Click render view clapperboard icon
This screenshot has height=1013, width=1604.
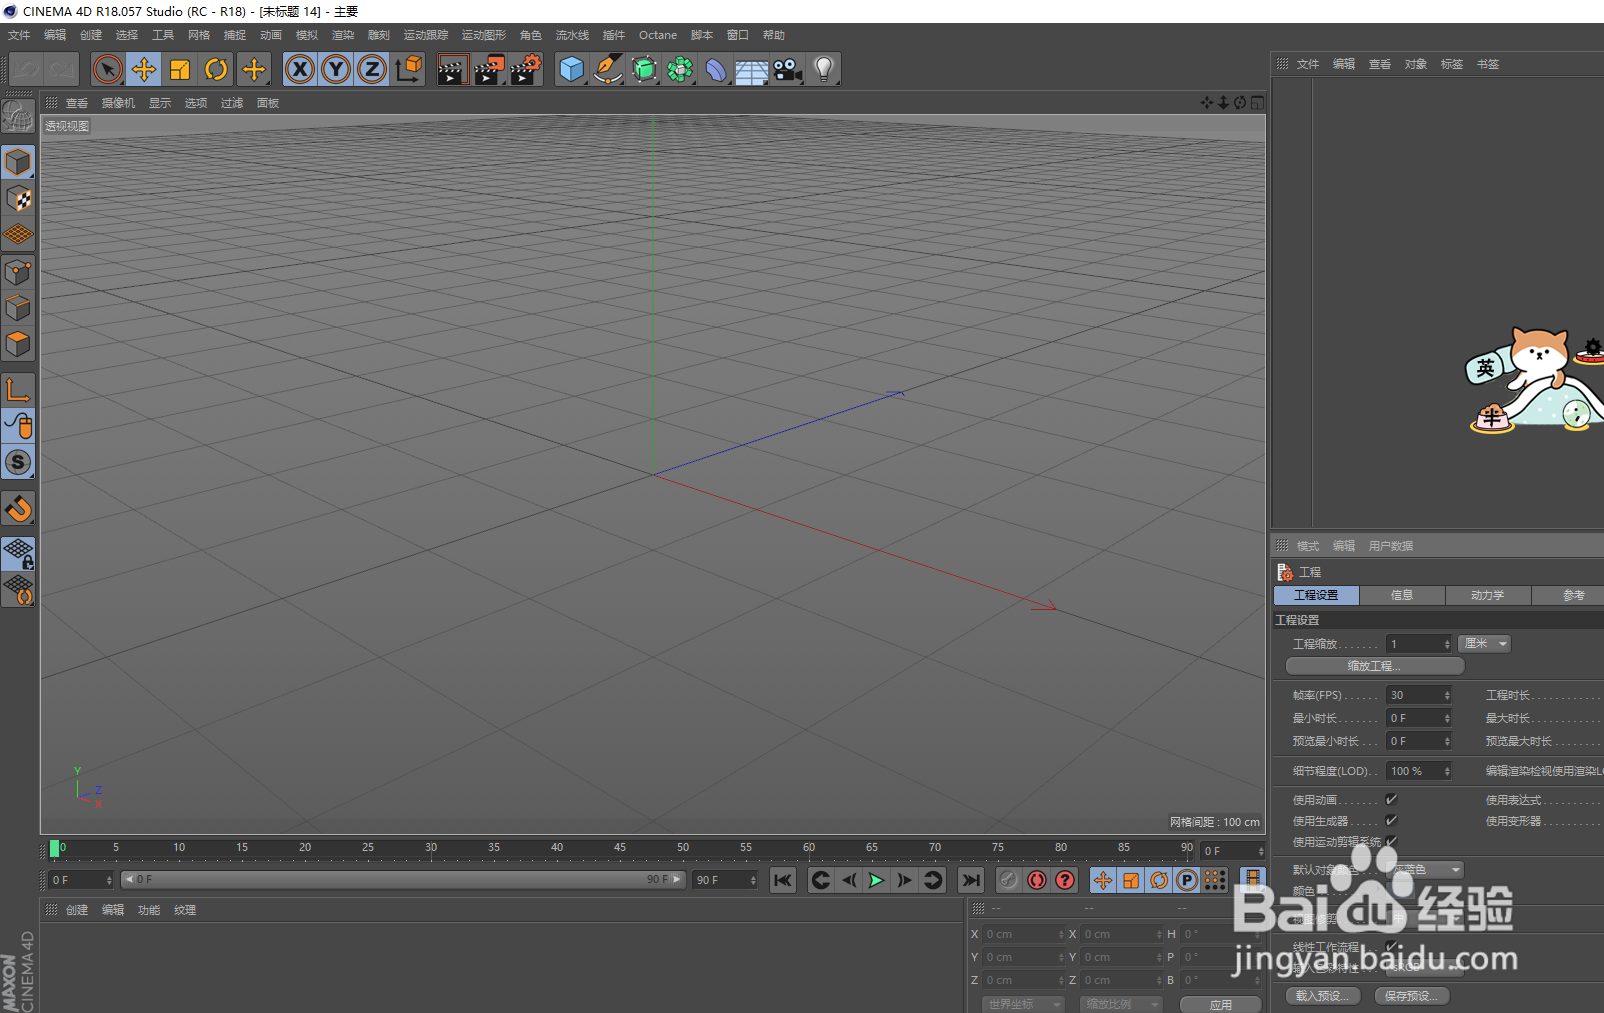[453, 70]
